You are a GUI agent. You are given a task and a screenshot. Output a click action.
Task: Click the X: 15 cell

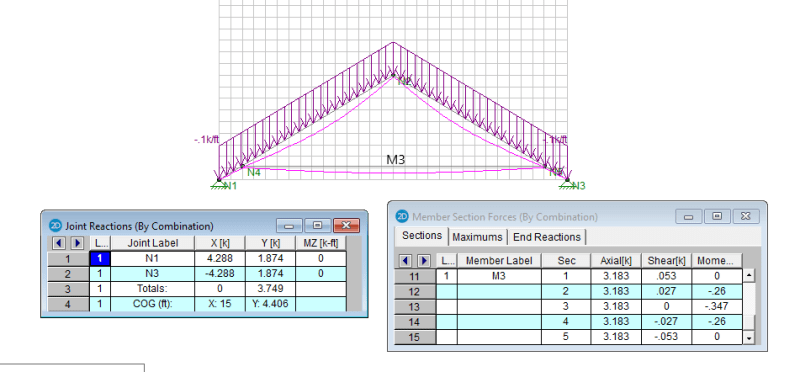click(220, 304)
